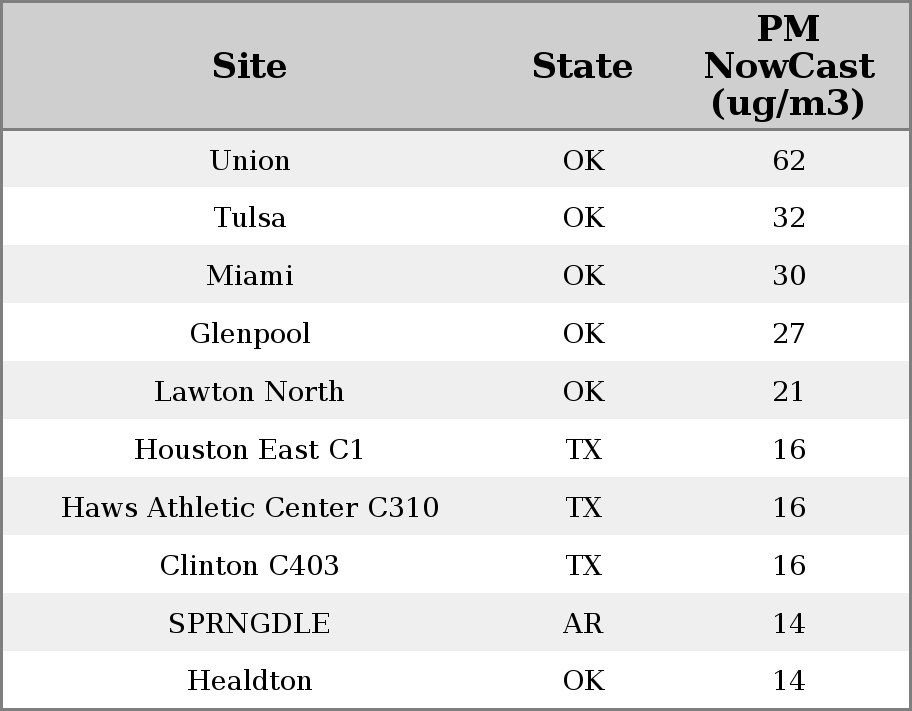
Task: Select the Healdton site cell
Action: pos(250,680)
